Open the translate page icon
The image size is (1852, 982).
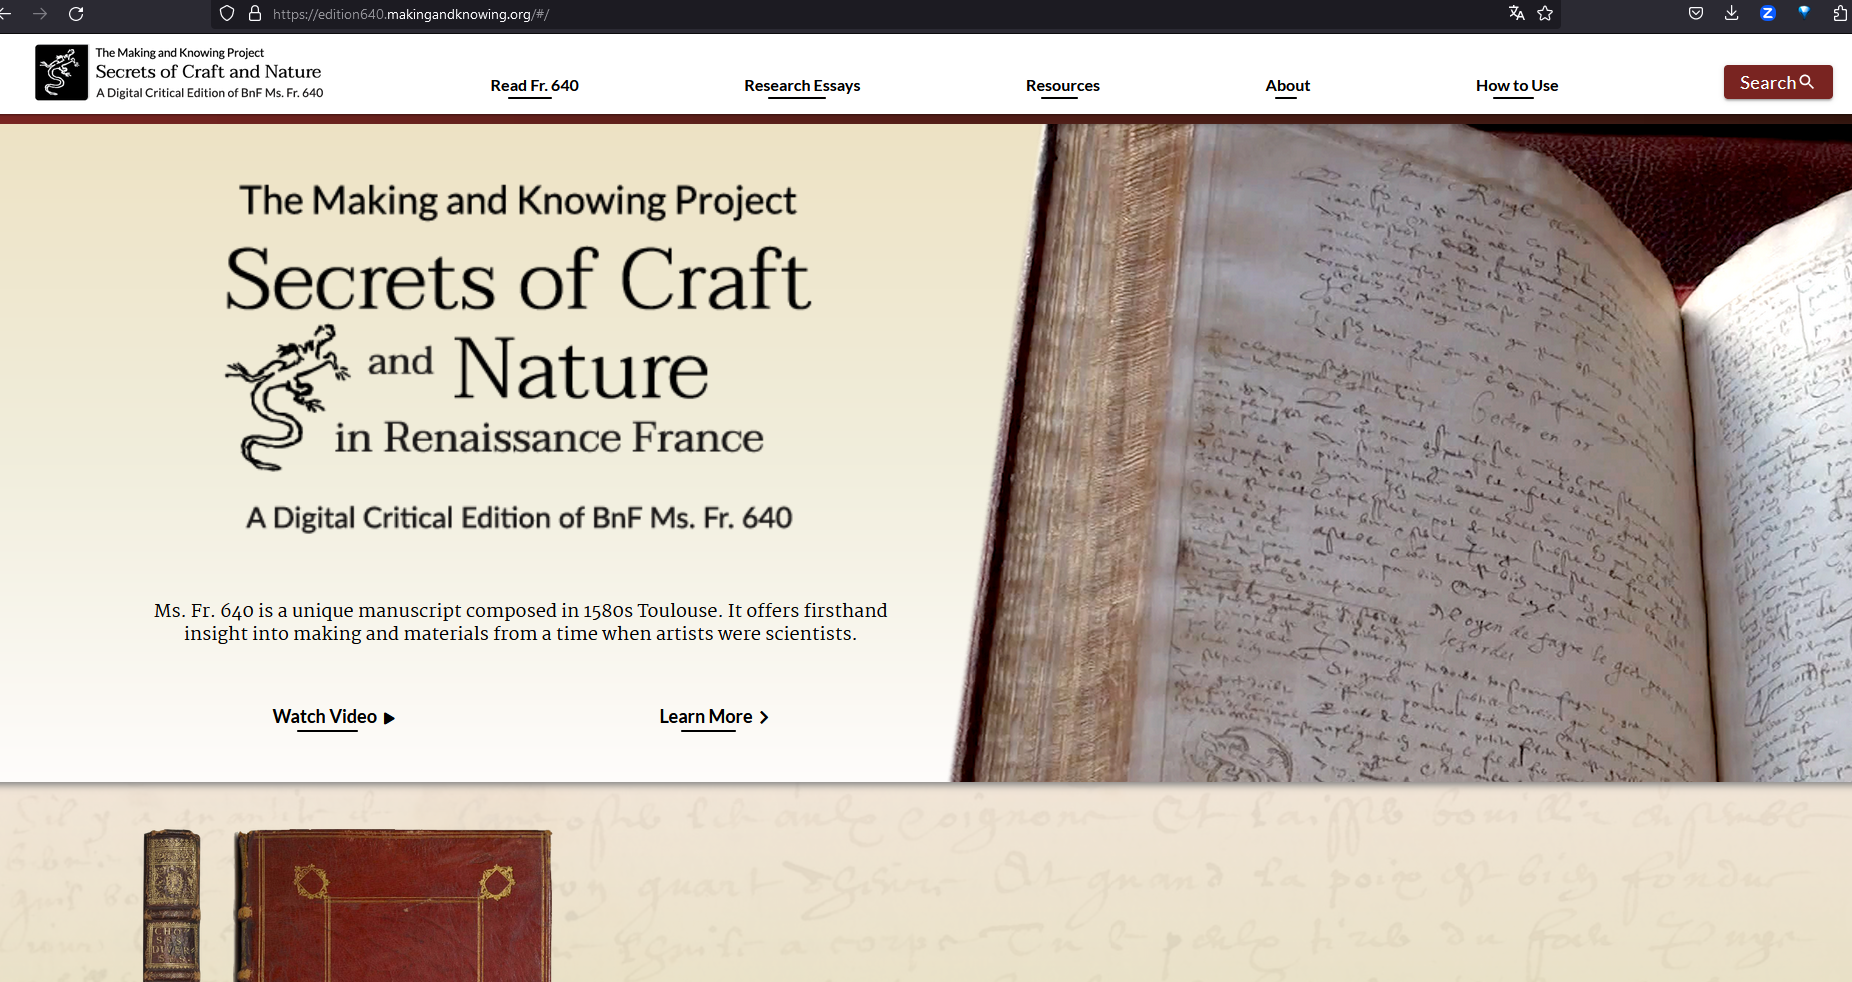[x=1517, y=13]
